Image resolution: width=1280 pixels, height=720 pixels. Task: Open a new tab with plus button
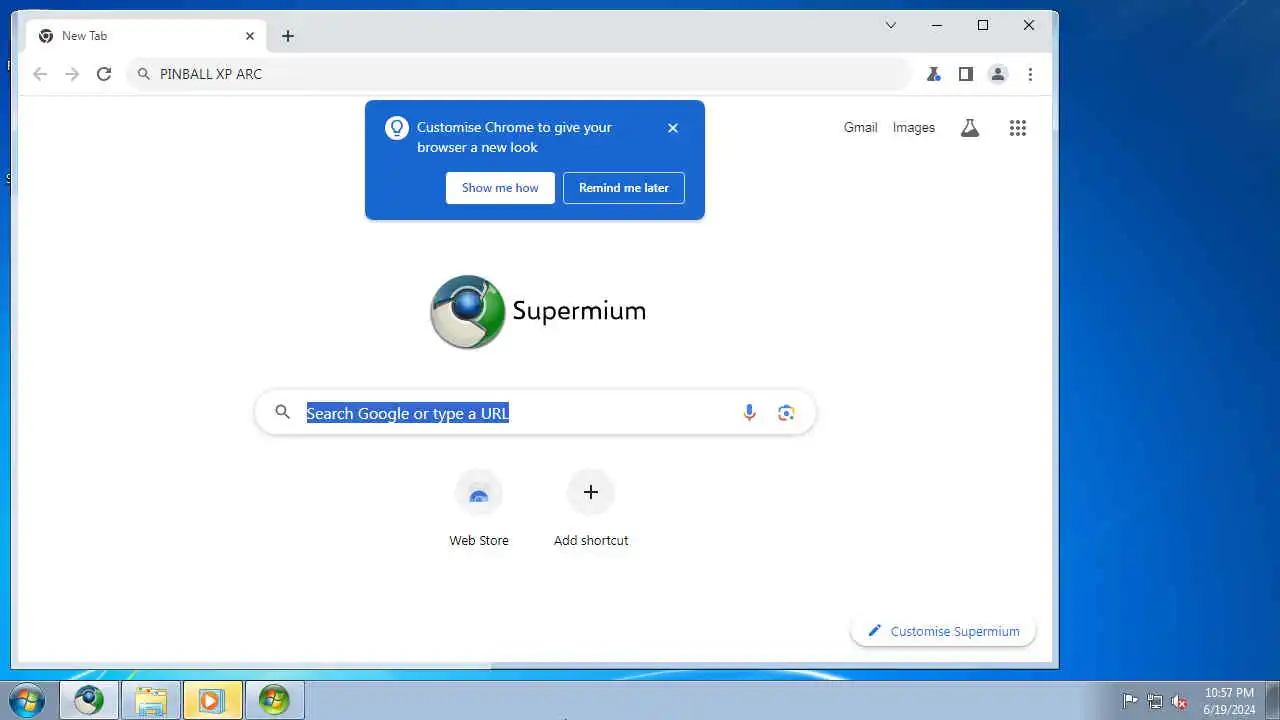click(288, 36)
